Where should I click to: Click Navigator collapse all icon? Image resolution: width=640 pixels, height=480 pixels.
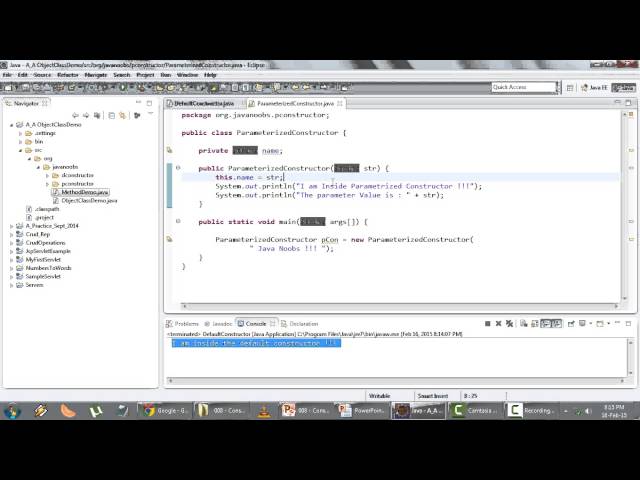111,116
